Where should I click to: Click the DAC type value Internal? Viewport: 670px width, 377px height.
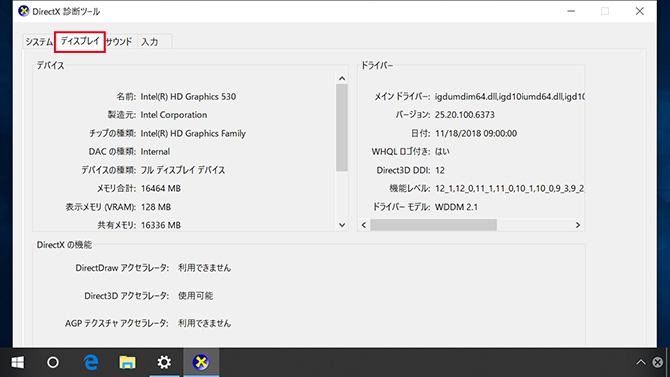coord(155,152)
